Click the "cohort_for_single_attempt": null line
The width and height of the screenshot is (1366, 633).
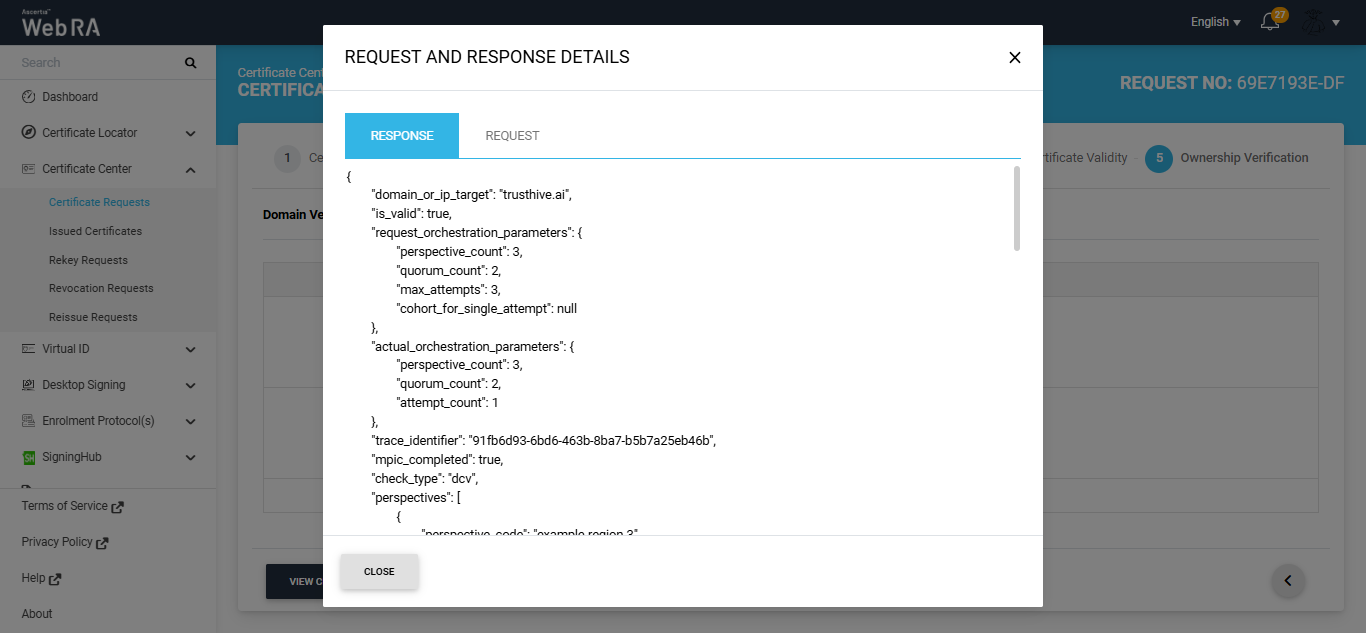[486, 309]
